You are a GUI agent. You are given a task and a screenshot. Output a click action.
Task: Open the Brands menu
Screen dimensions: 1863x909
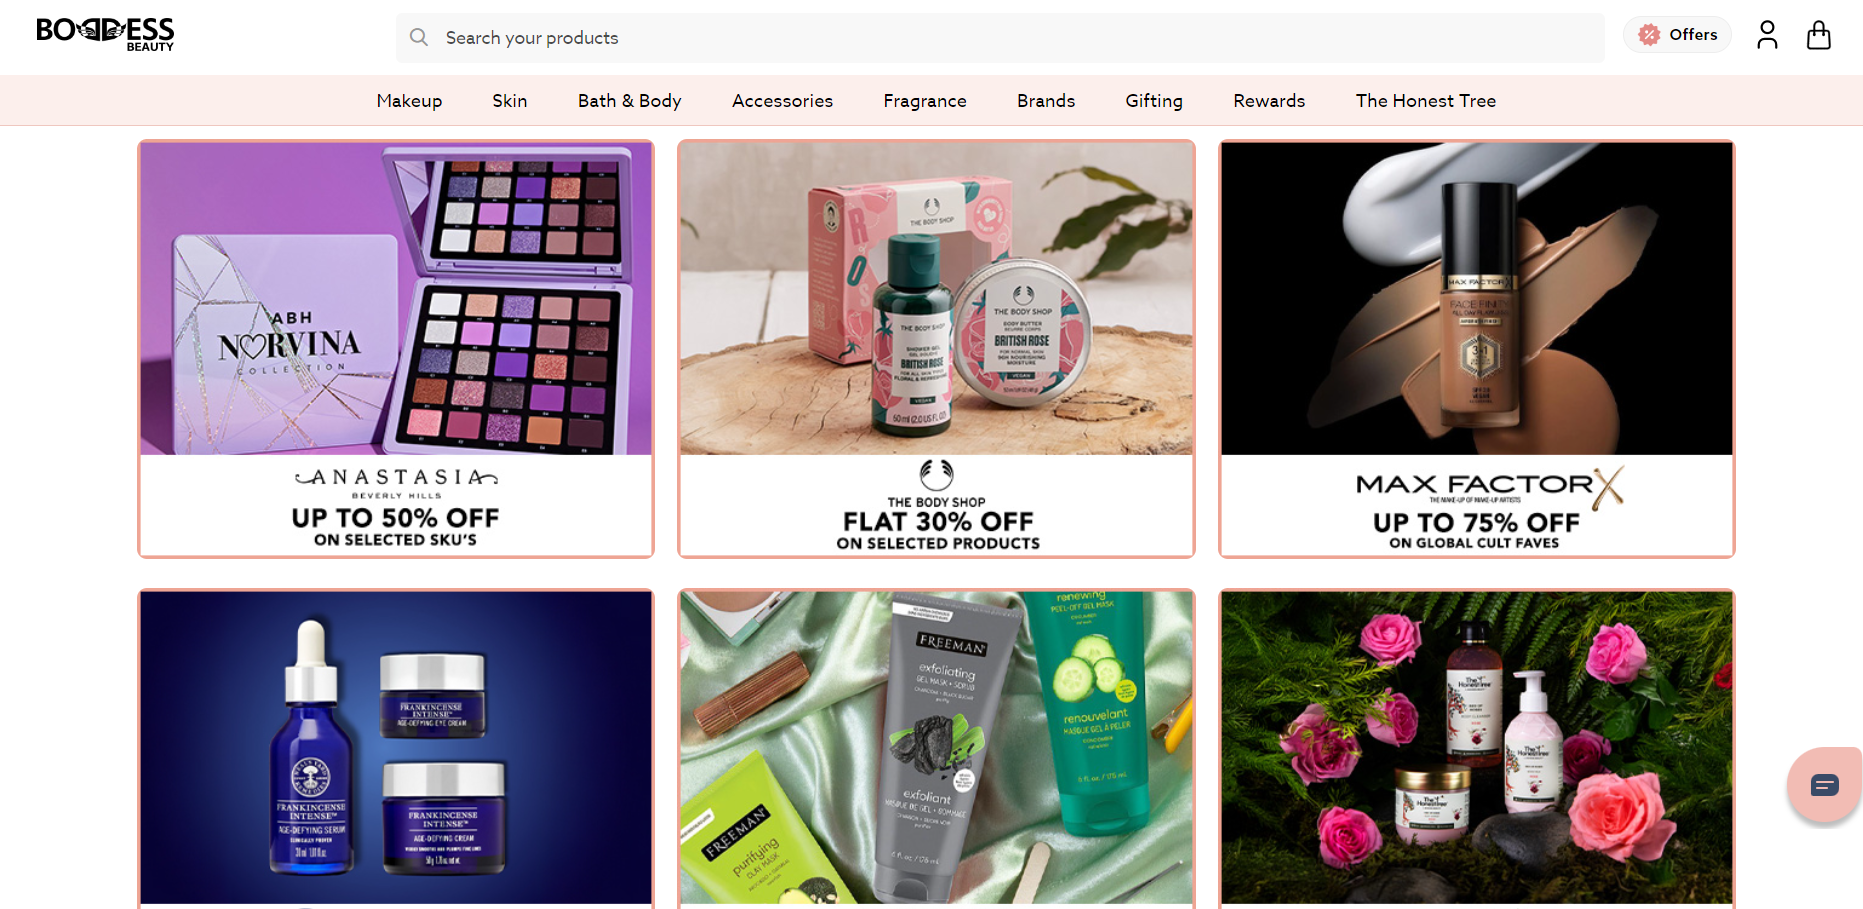1046,101
